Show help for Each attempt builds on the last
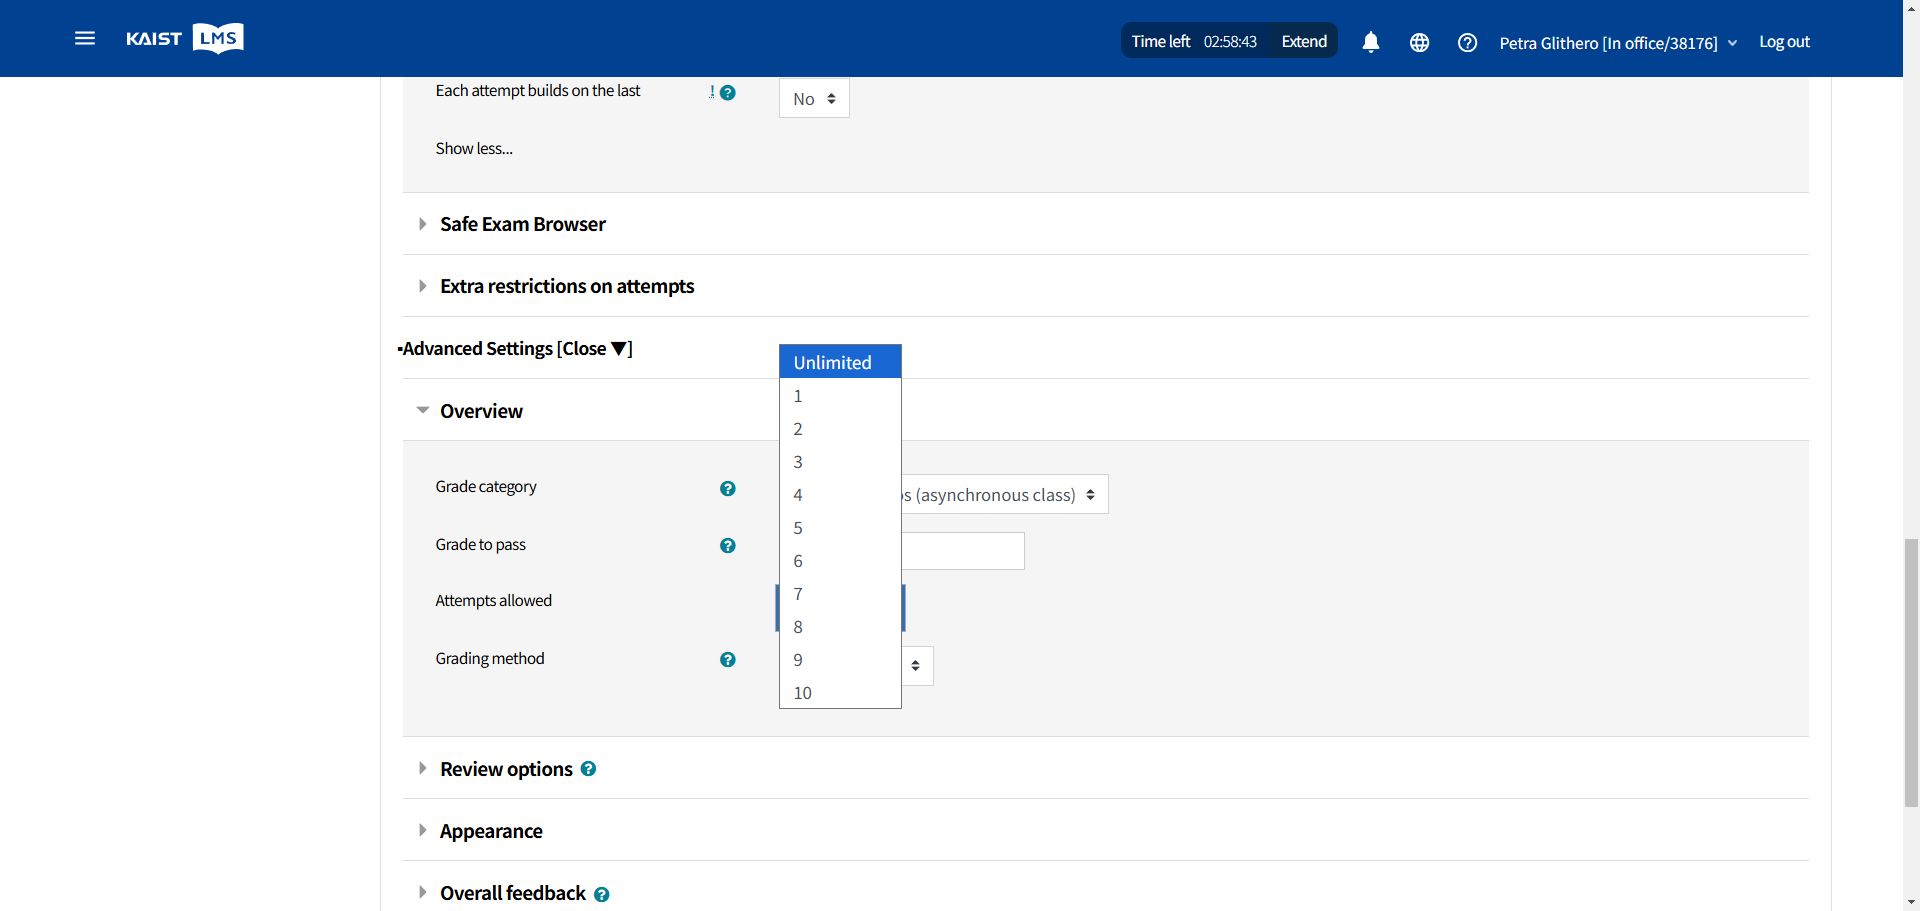 (728, 92)
